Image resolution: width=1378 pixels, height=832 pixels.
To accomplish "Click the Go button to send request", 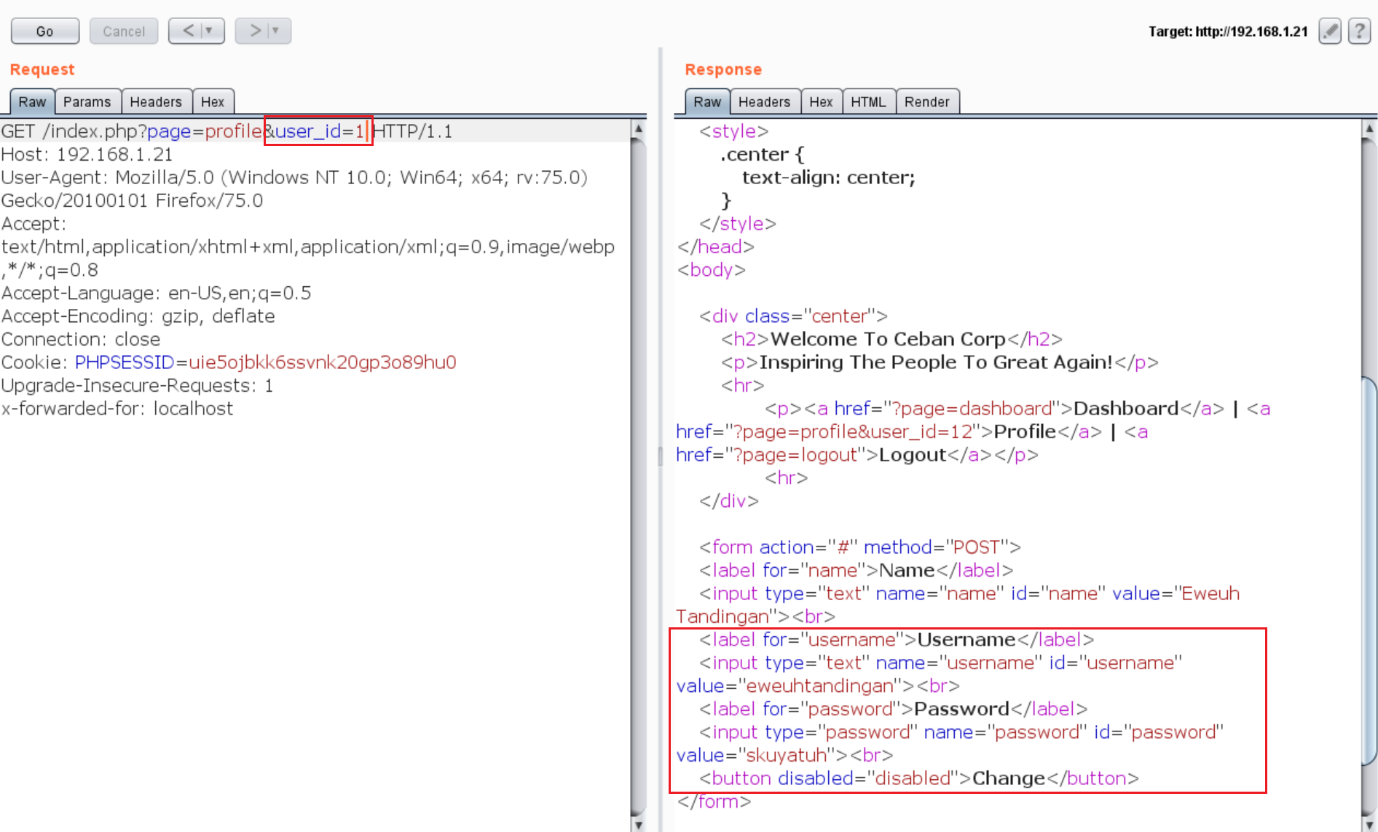I will pyautogui.click(x=45, y=31).
